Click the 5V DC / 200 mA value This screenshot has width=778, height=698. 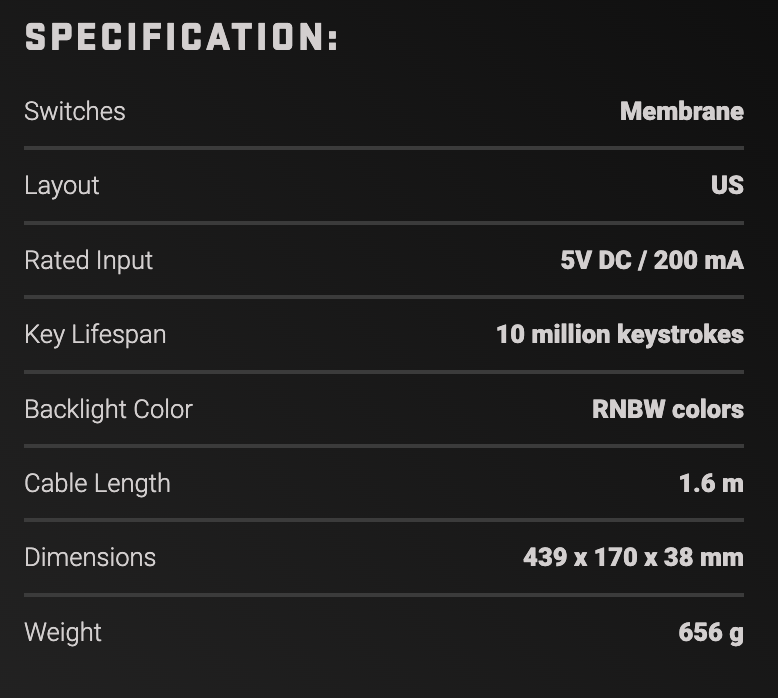coord(652,260)
